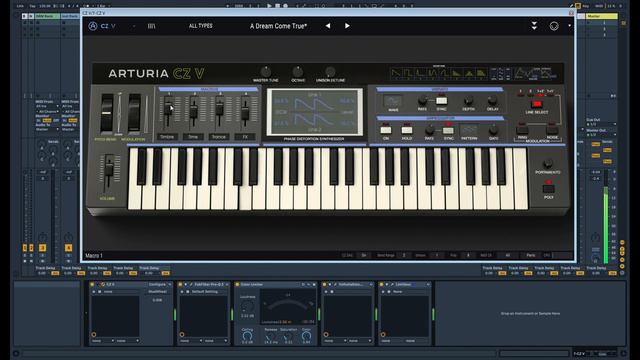This screenshot has width=640, height=360.
Task: Open the Arpeggiator Pattern selector
Action: tap(469, 130)
